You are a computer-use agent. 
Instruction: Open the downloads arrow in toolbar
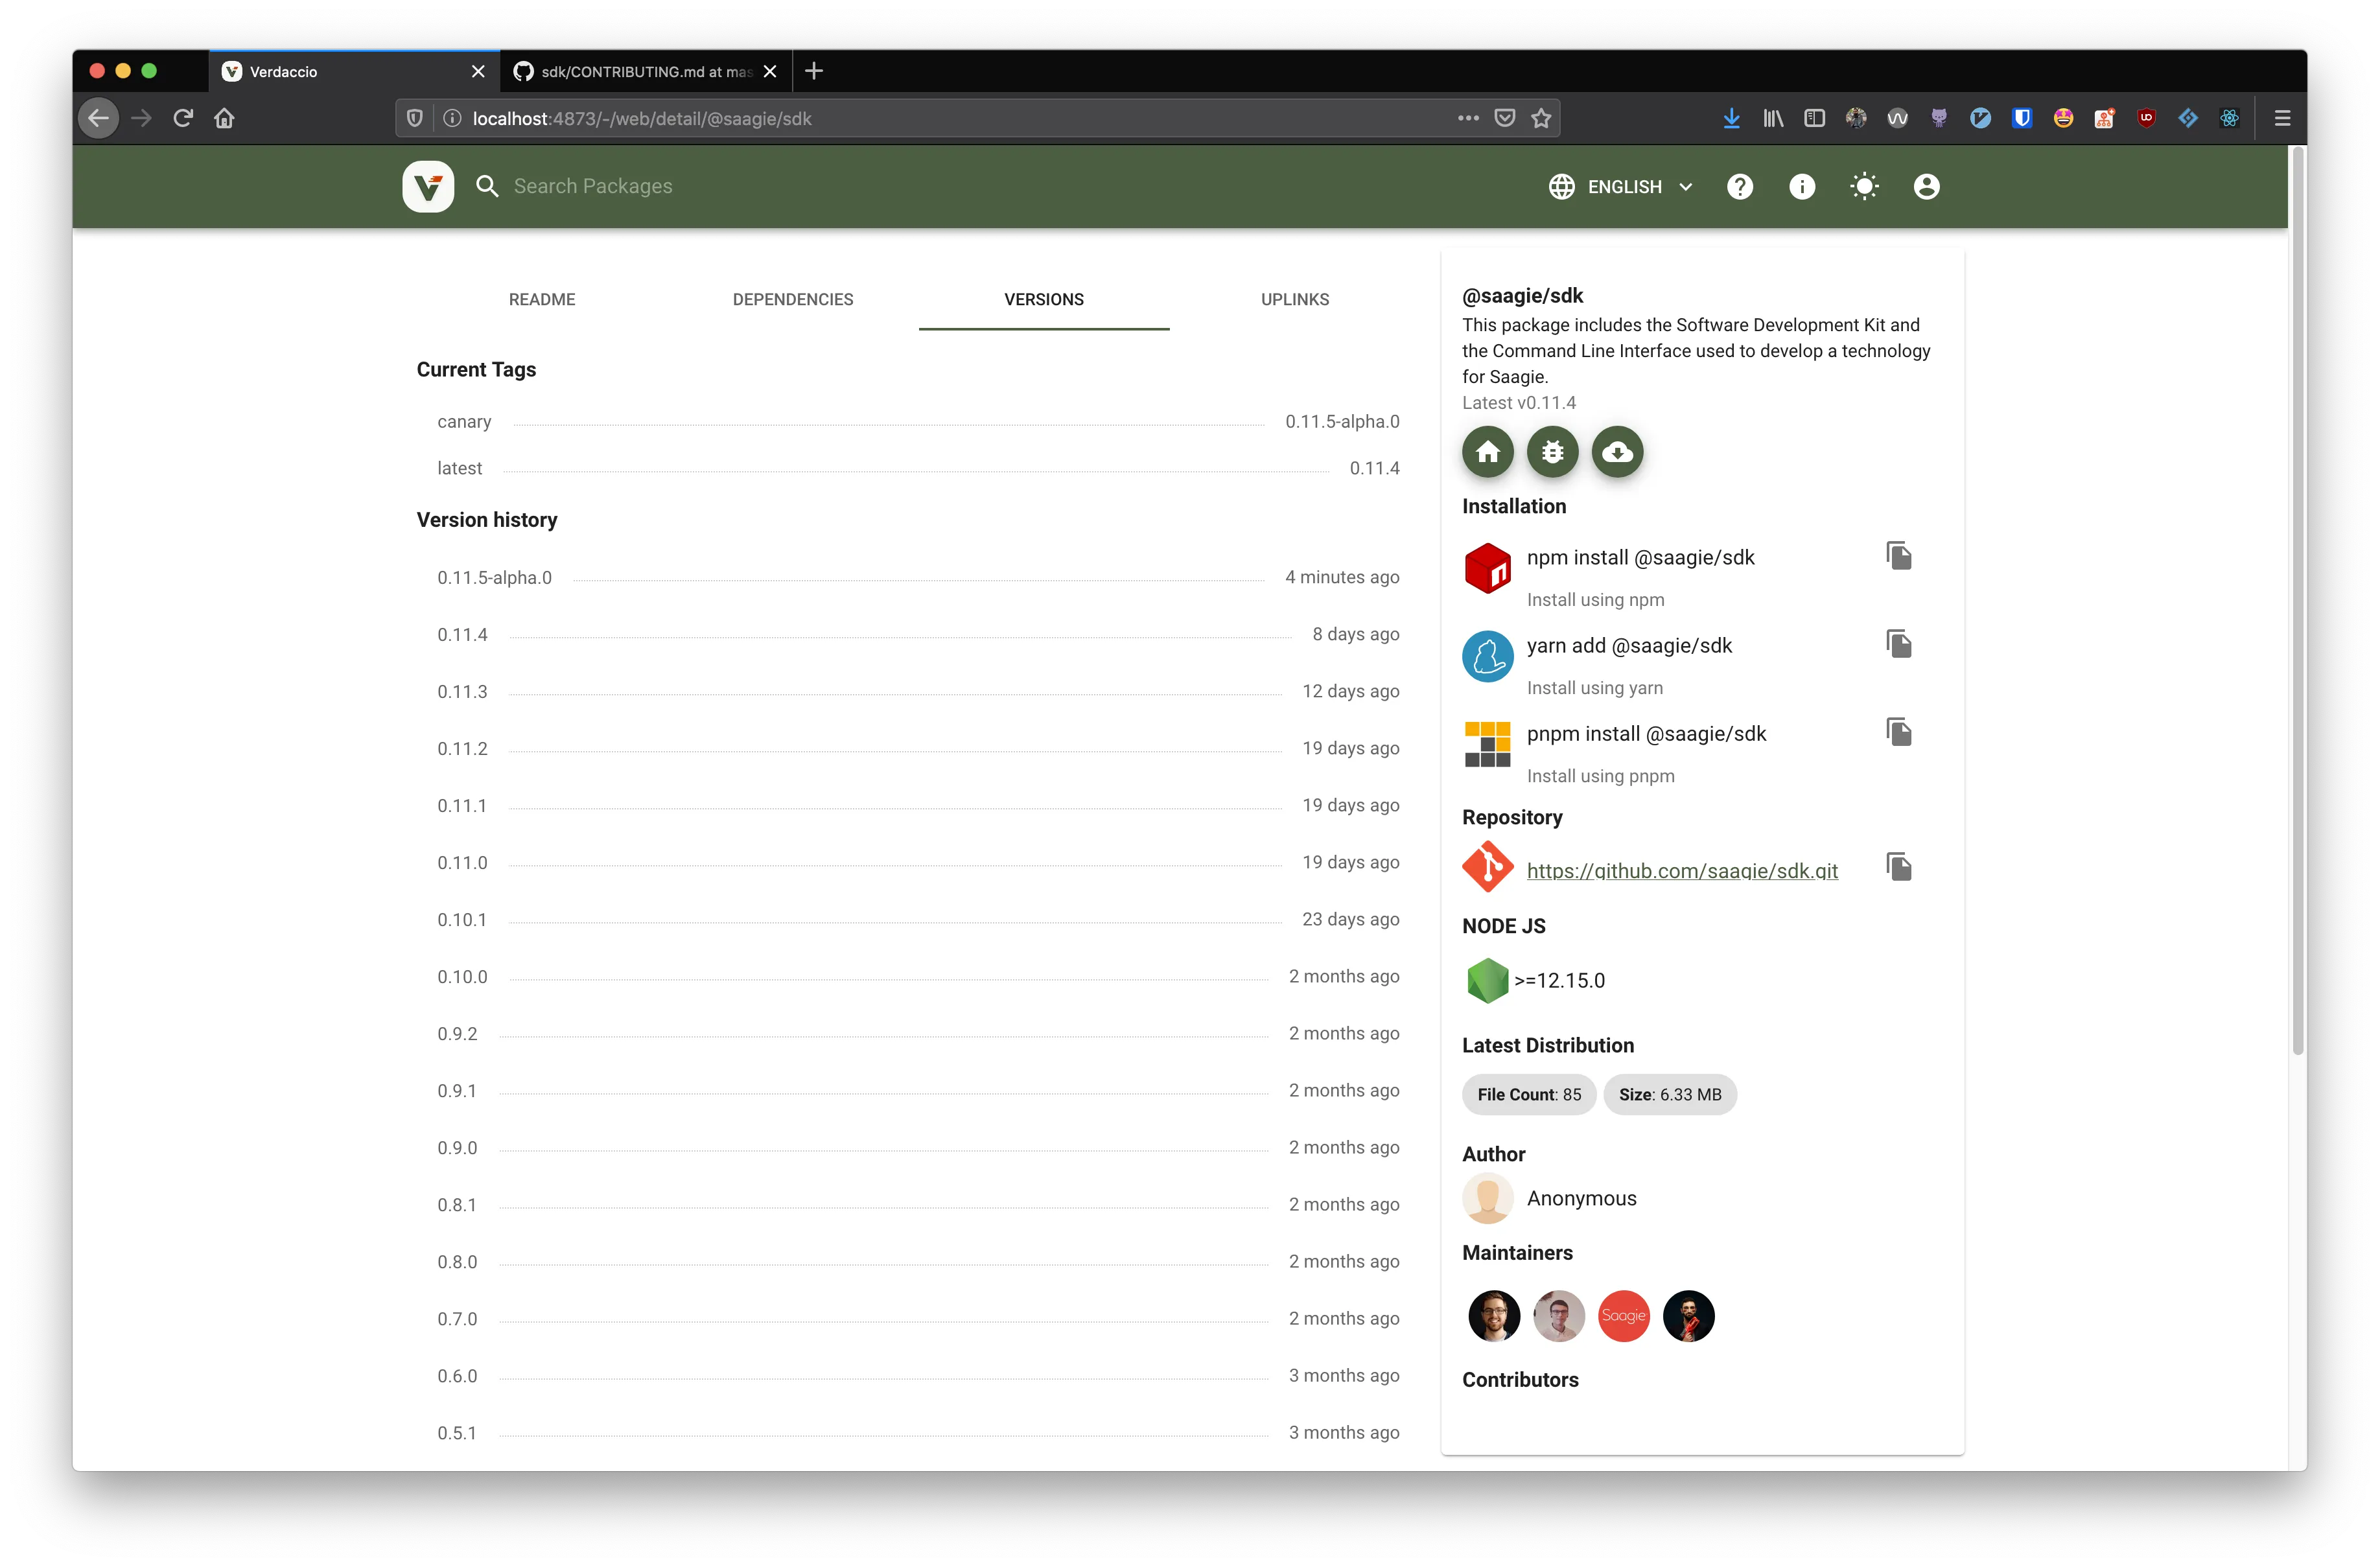pyautogui.click(x=1732, y=118)
